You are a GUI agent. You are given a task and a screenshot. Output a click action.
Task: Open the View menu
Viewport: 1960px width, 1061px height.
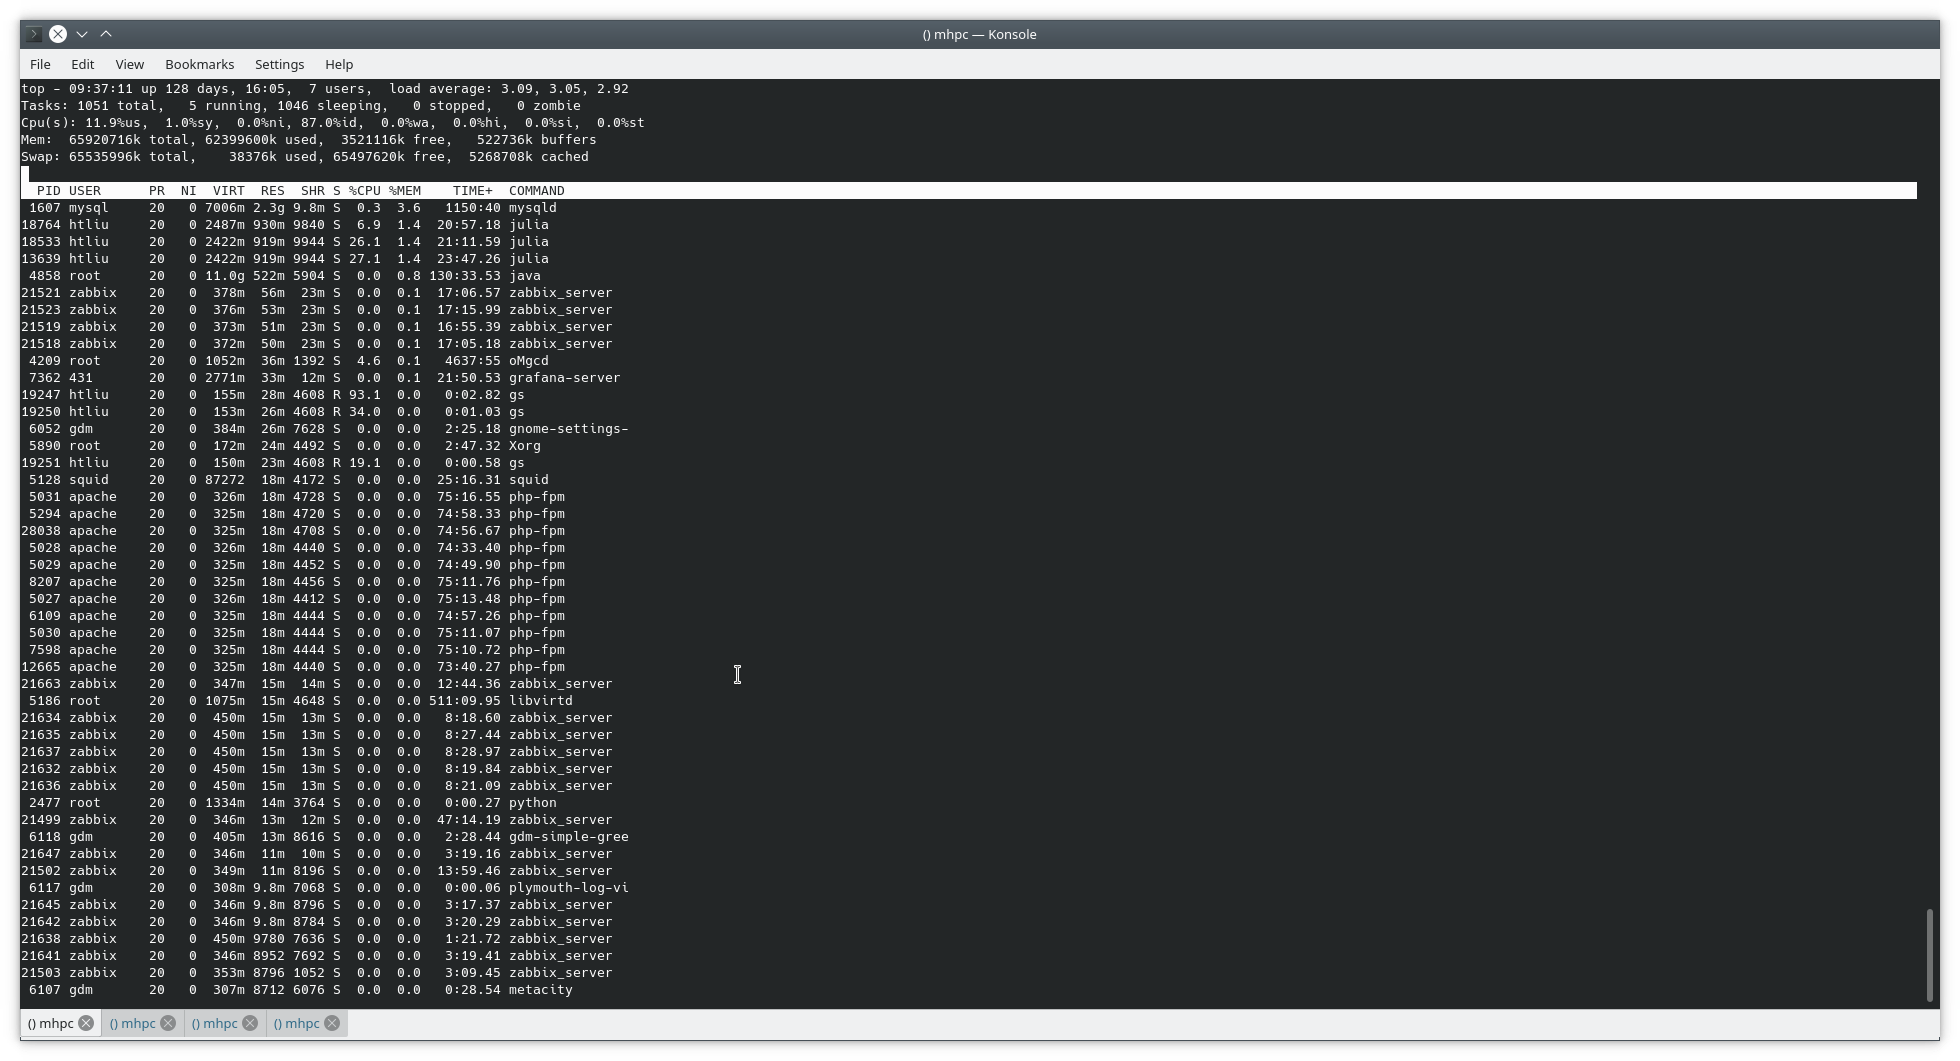coord(129,64)
